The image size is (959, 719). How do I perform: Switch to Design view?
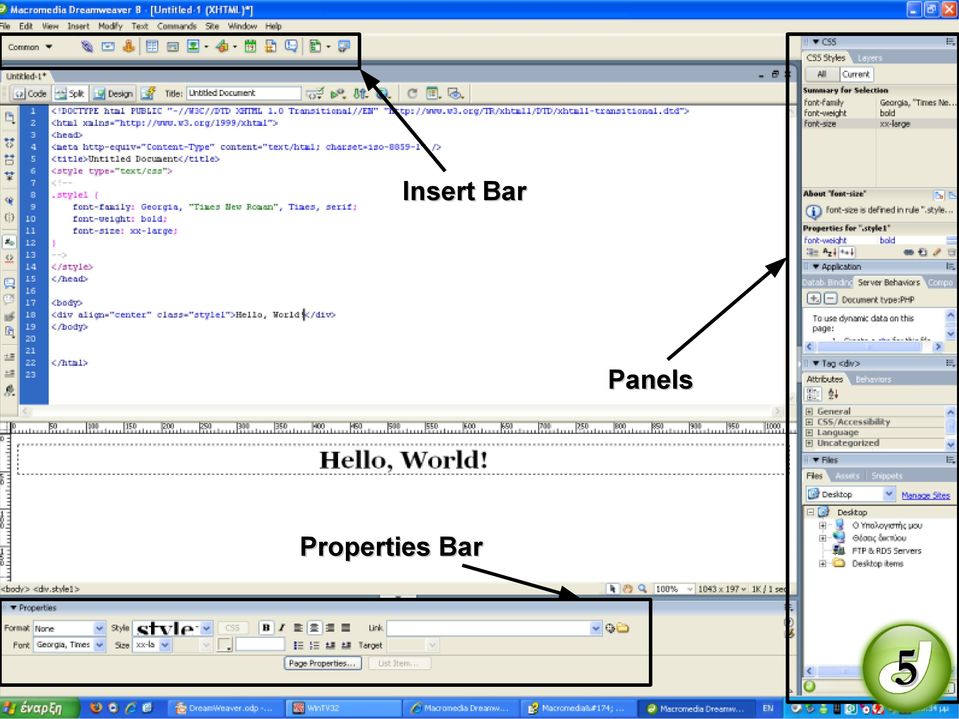point(114,94)
